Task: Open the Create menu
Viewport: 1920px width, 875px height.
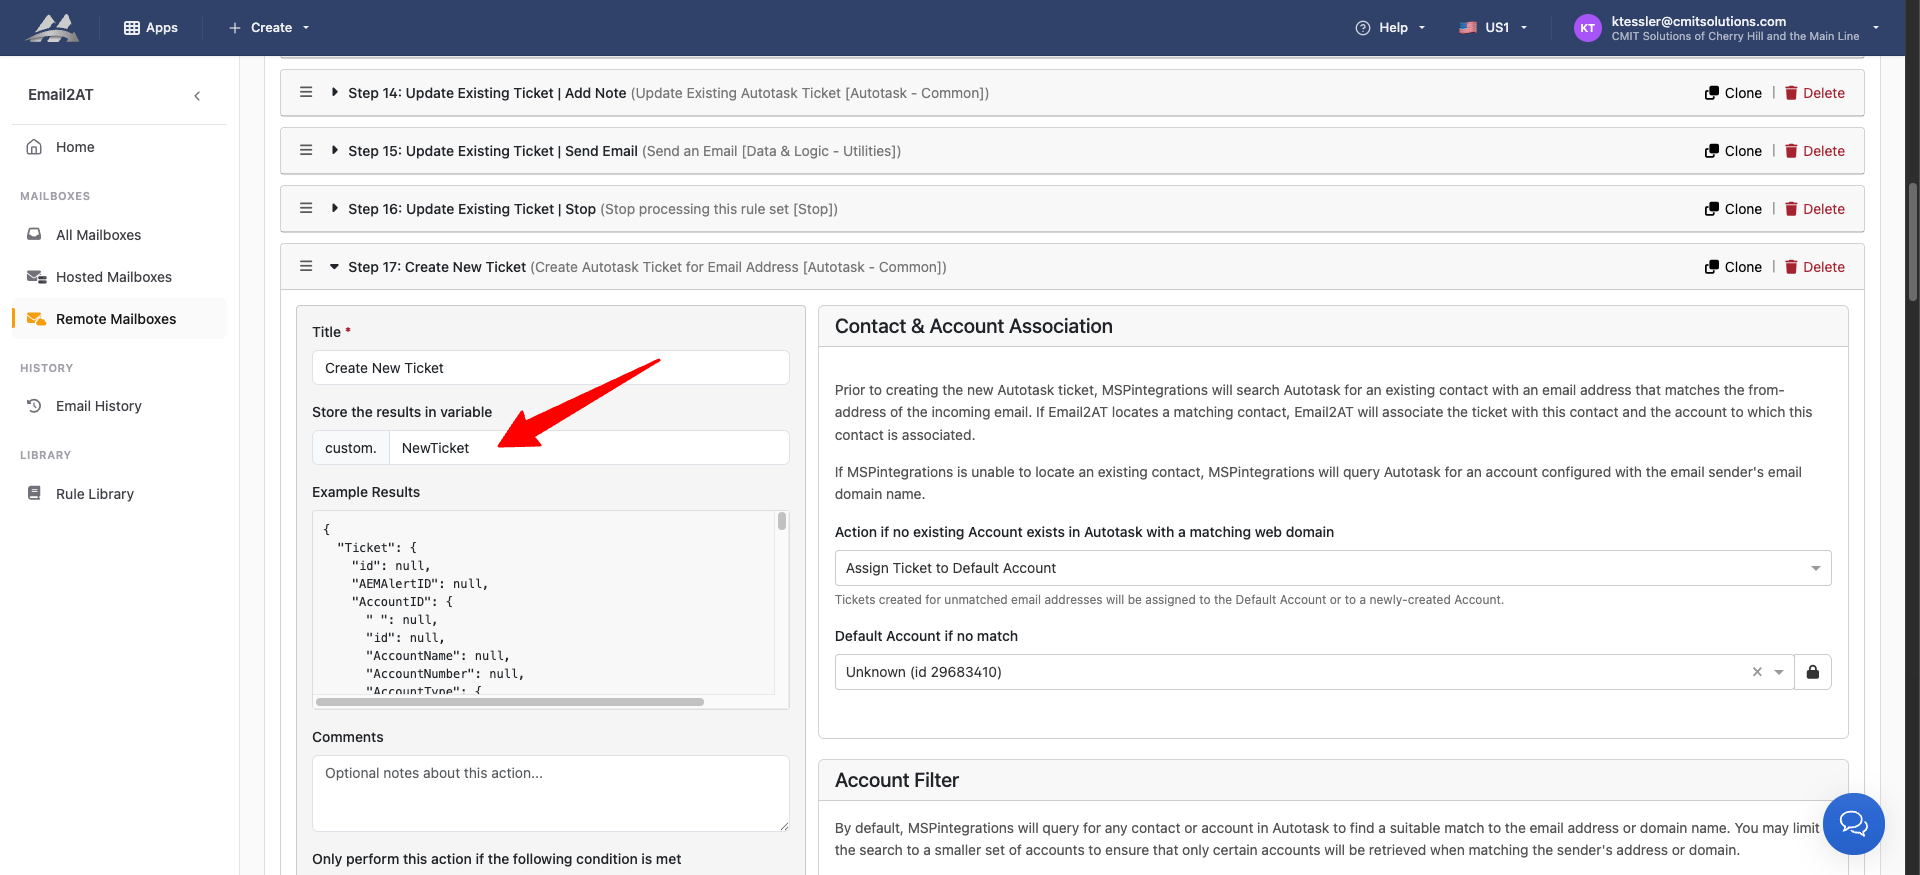Action: point(270,28)
